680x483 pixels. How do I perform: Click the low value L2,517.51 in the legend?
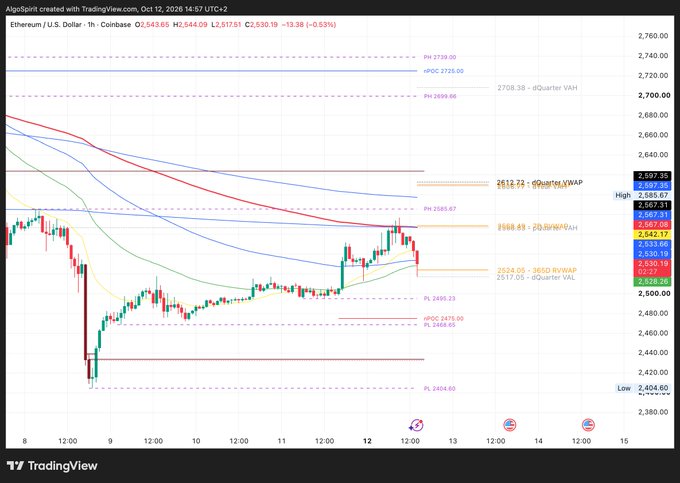click(x=226, y=25)
